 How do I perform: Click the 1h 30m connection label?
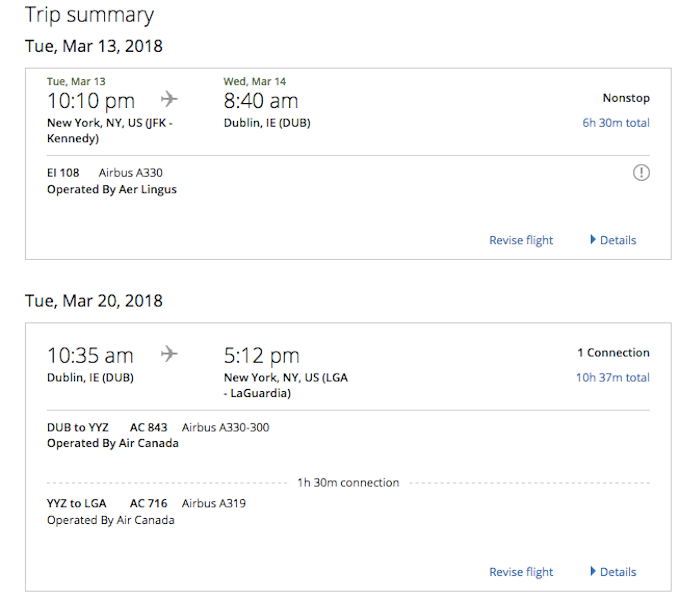(x=348, y=483)
